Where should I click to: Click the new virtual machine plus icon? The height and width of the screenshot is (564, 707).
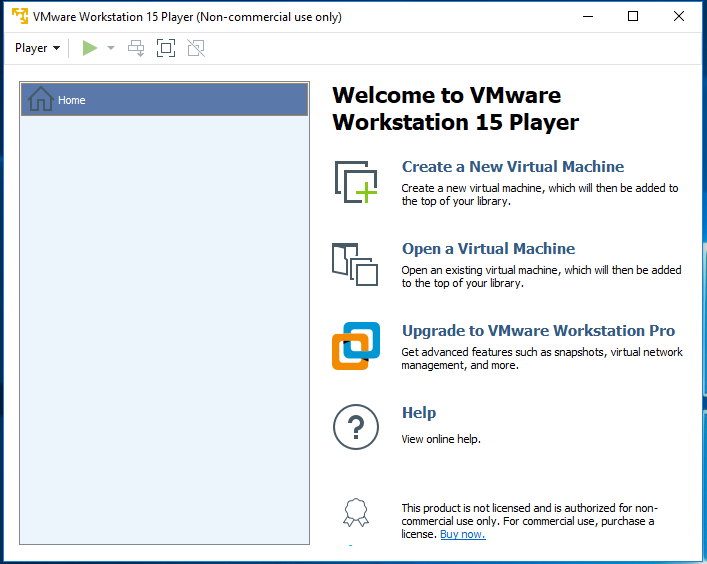click(356, 182)
